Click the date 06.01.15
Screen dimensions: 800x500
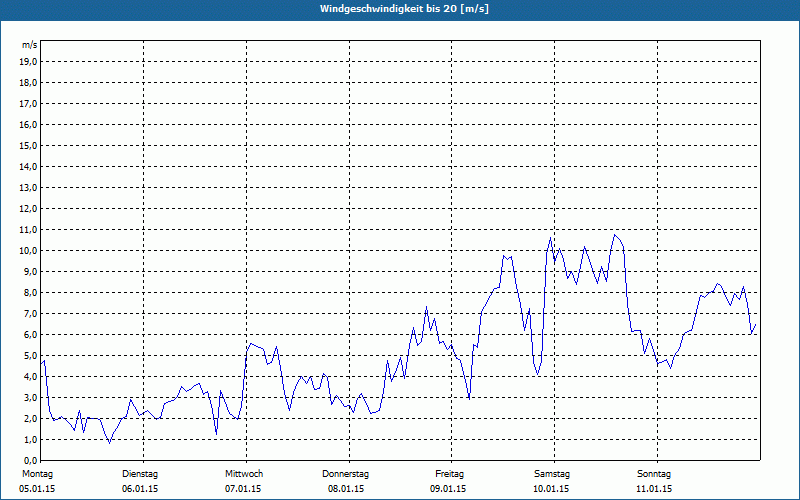(140, 489)
